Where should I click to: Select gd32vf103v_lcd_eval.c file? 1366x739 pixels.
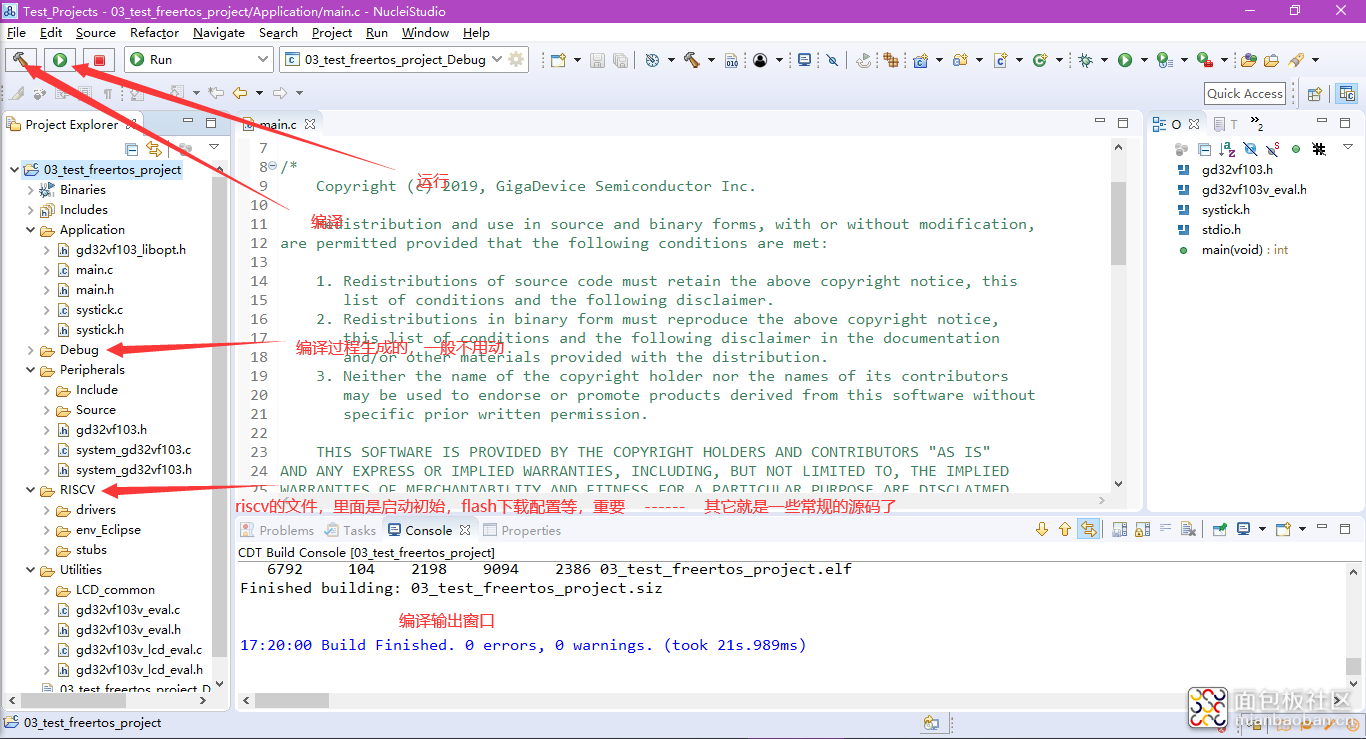click(138, 650)
